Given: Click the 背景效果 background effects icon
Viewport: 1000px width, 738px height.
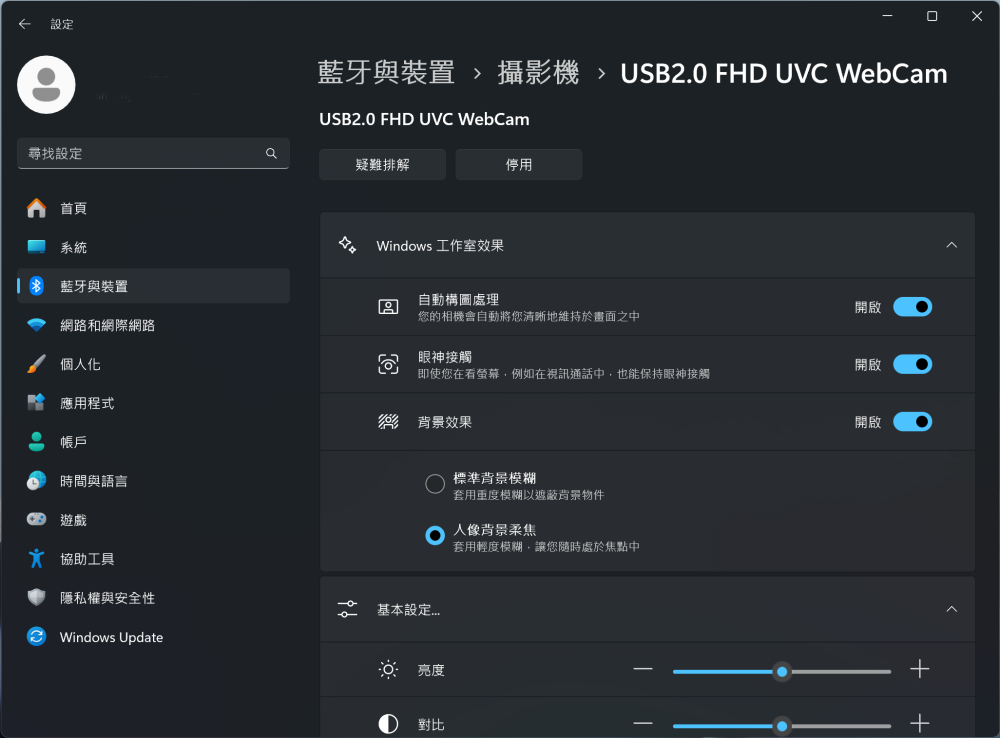Looking at the screenshot, I should (x=388, y=422).
